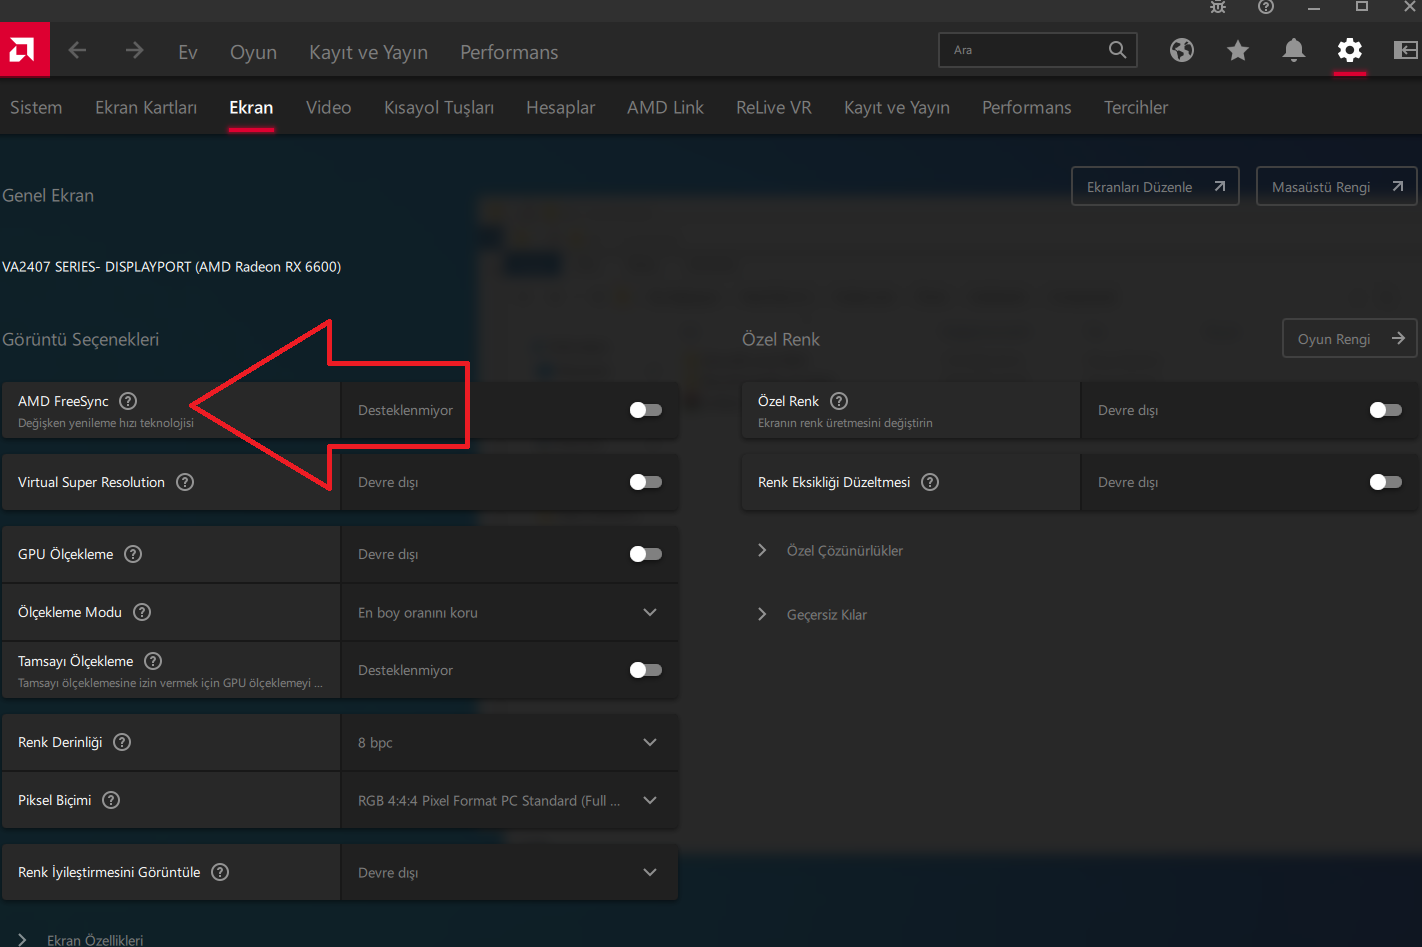The width and height of the screenshot is (1422, 947).
Task: Toggle the AMD FreeSync switch
Action: tap(646, 410)
